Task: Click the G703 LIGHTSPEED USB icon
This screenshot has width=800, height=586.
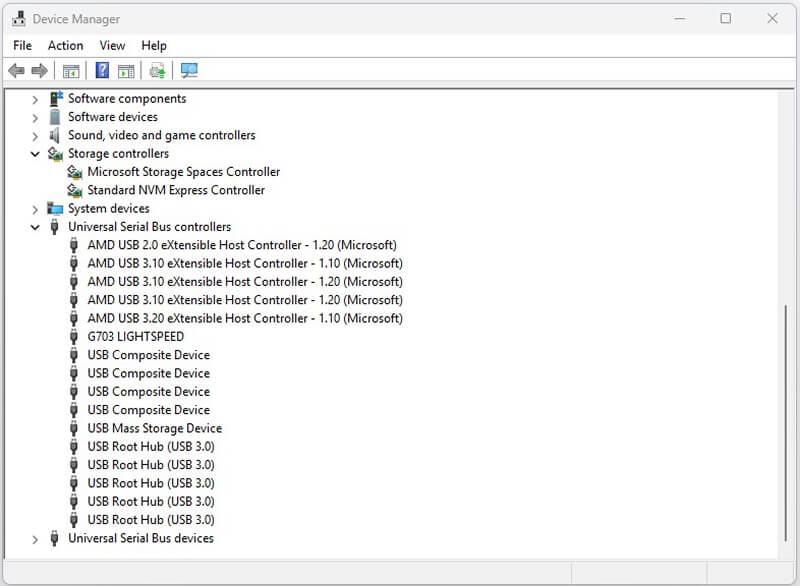Action: (x=74, y=337)
